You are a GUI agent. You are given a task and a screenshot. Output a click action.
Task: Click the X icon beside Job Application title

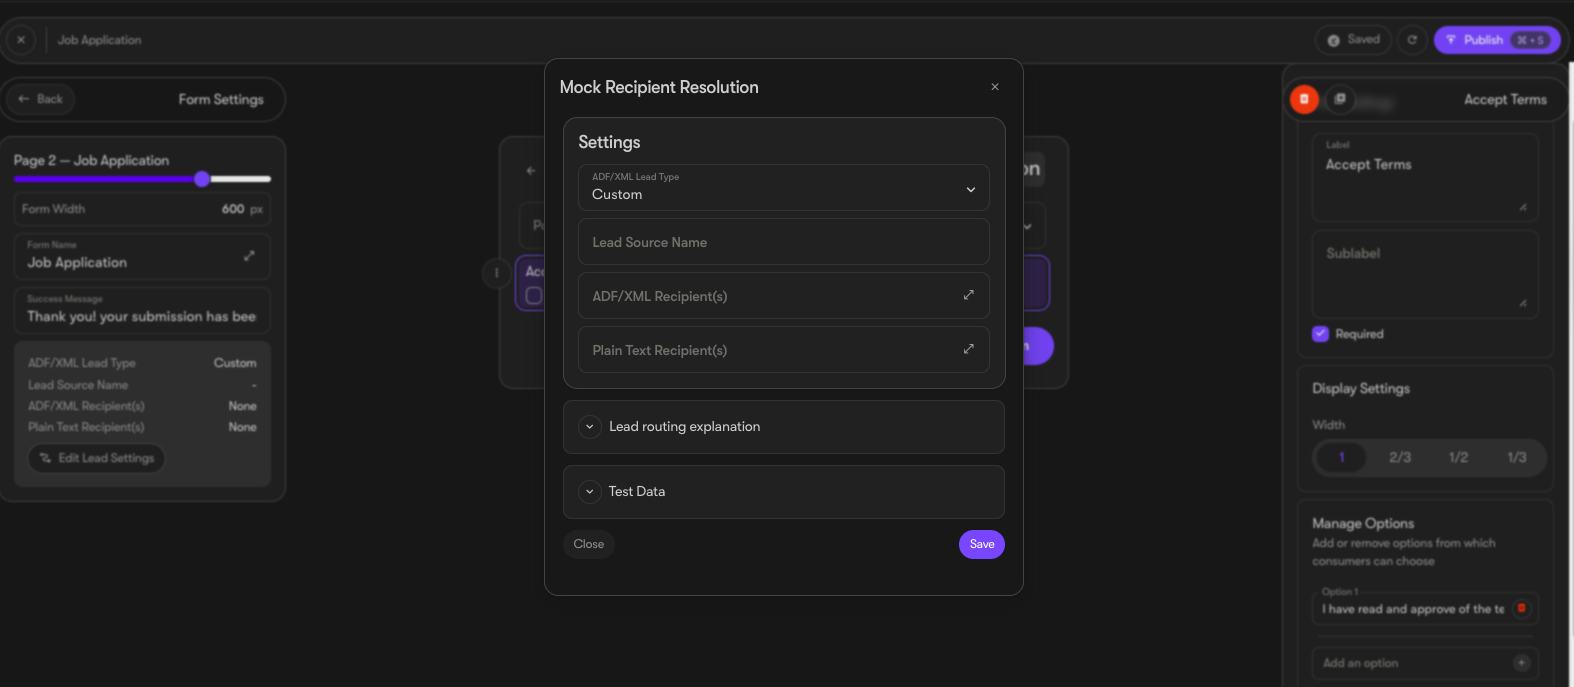point(21,40)
